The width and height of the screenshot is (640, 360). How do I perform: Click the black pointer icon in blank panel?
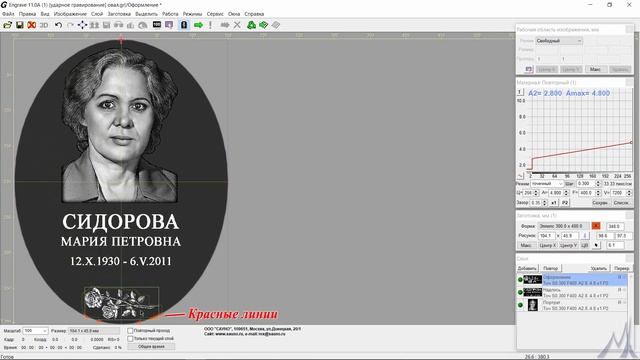pos(596,245)
